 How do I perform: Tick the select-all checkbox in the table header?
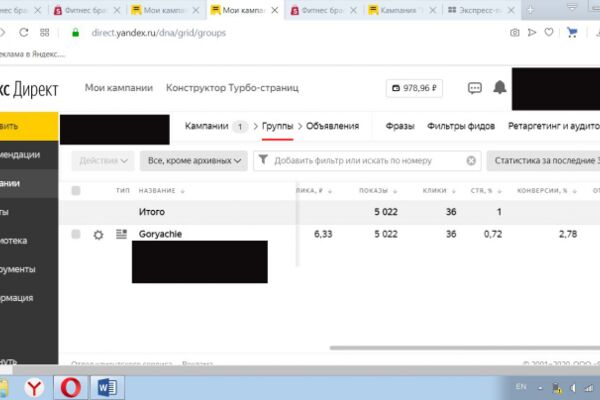(76, 190)
